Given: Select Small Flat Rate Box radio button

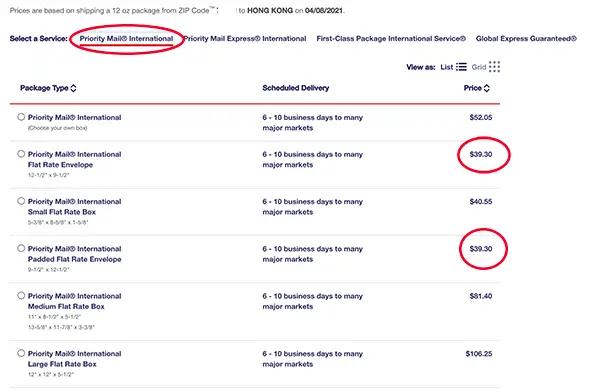Looking at the screenshot, I should (21, 201).
